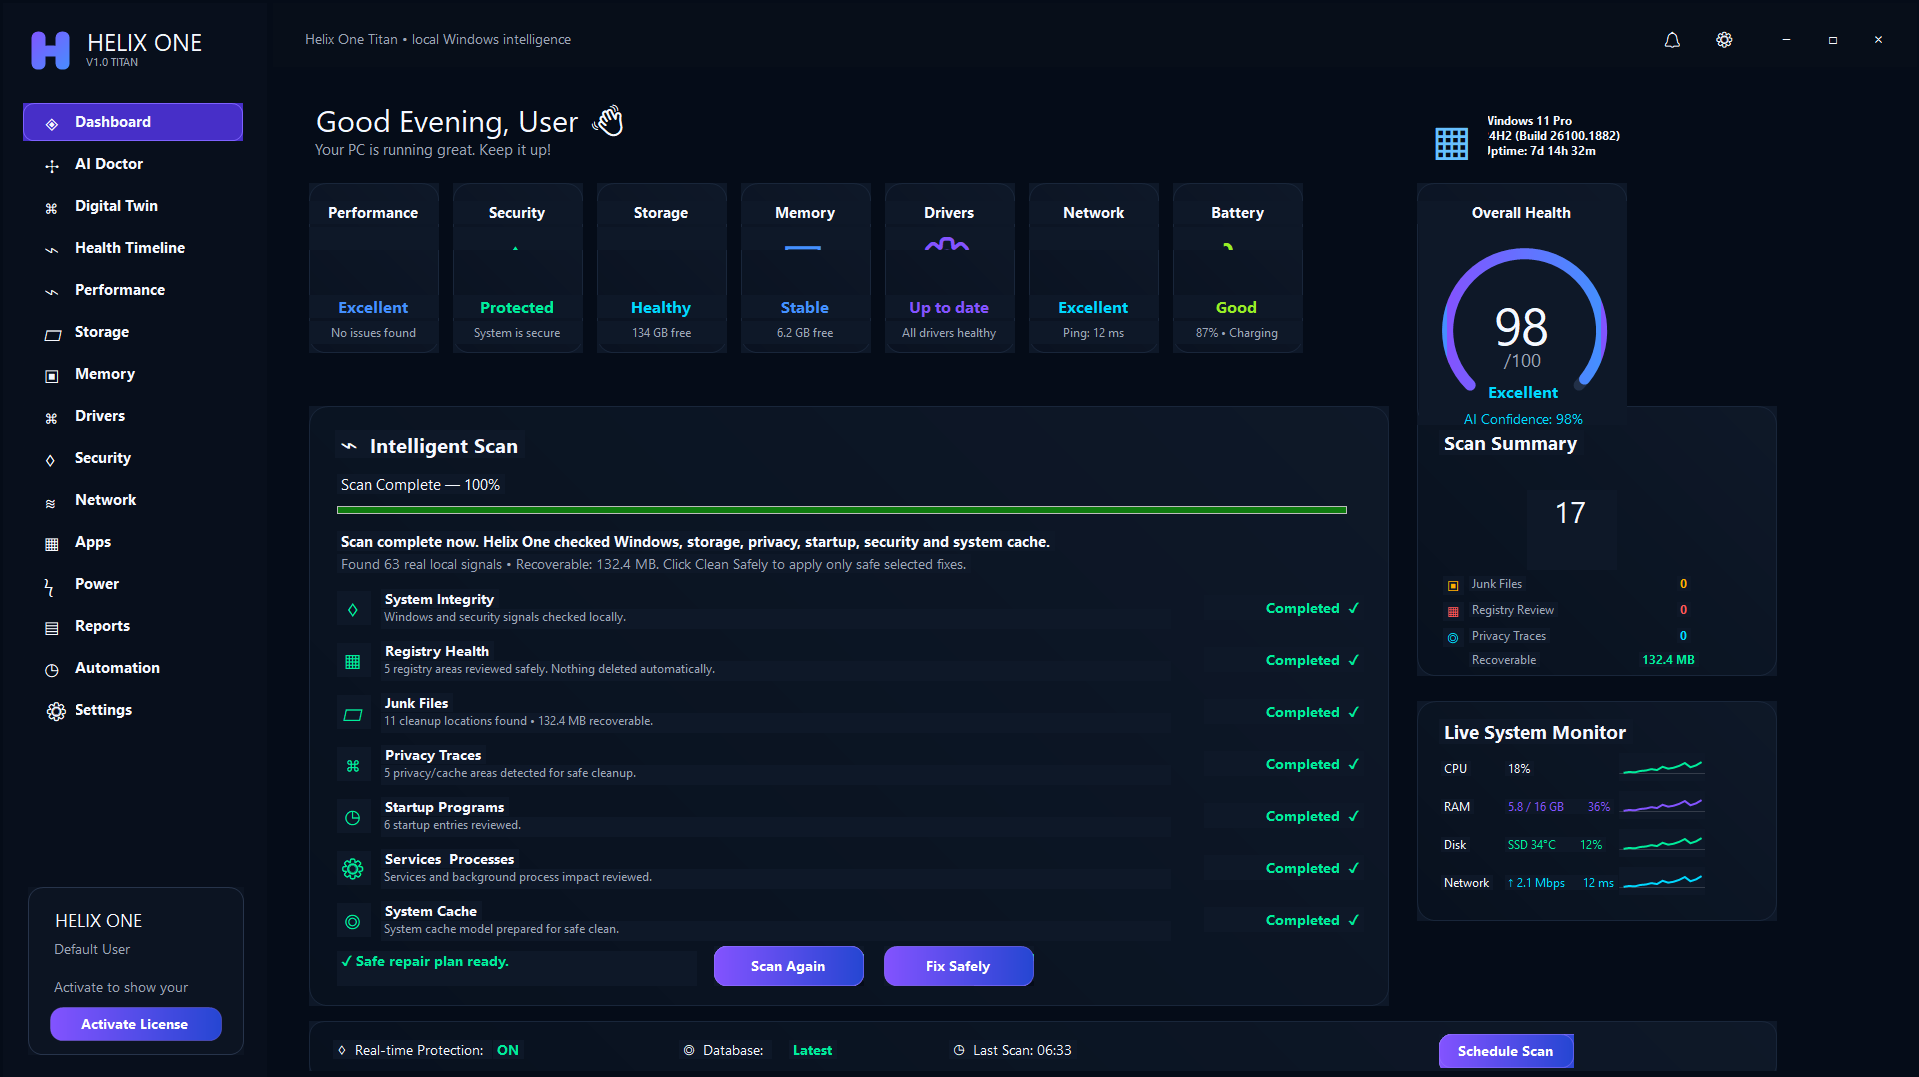Open the Storage Healthy status card

click(661, 268)
